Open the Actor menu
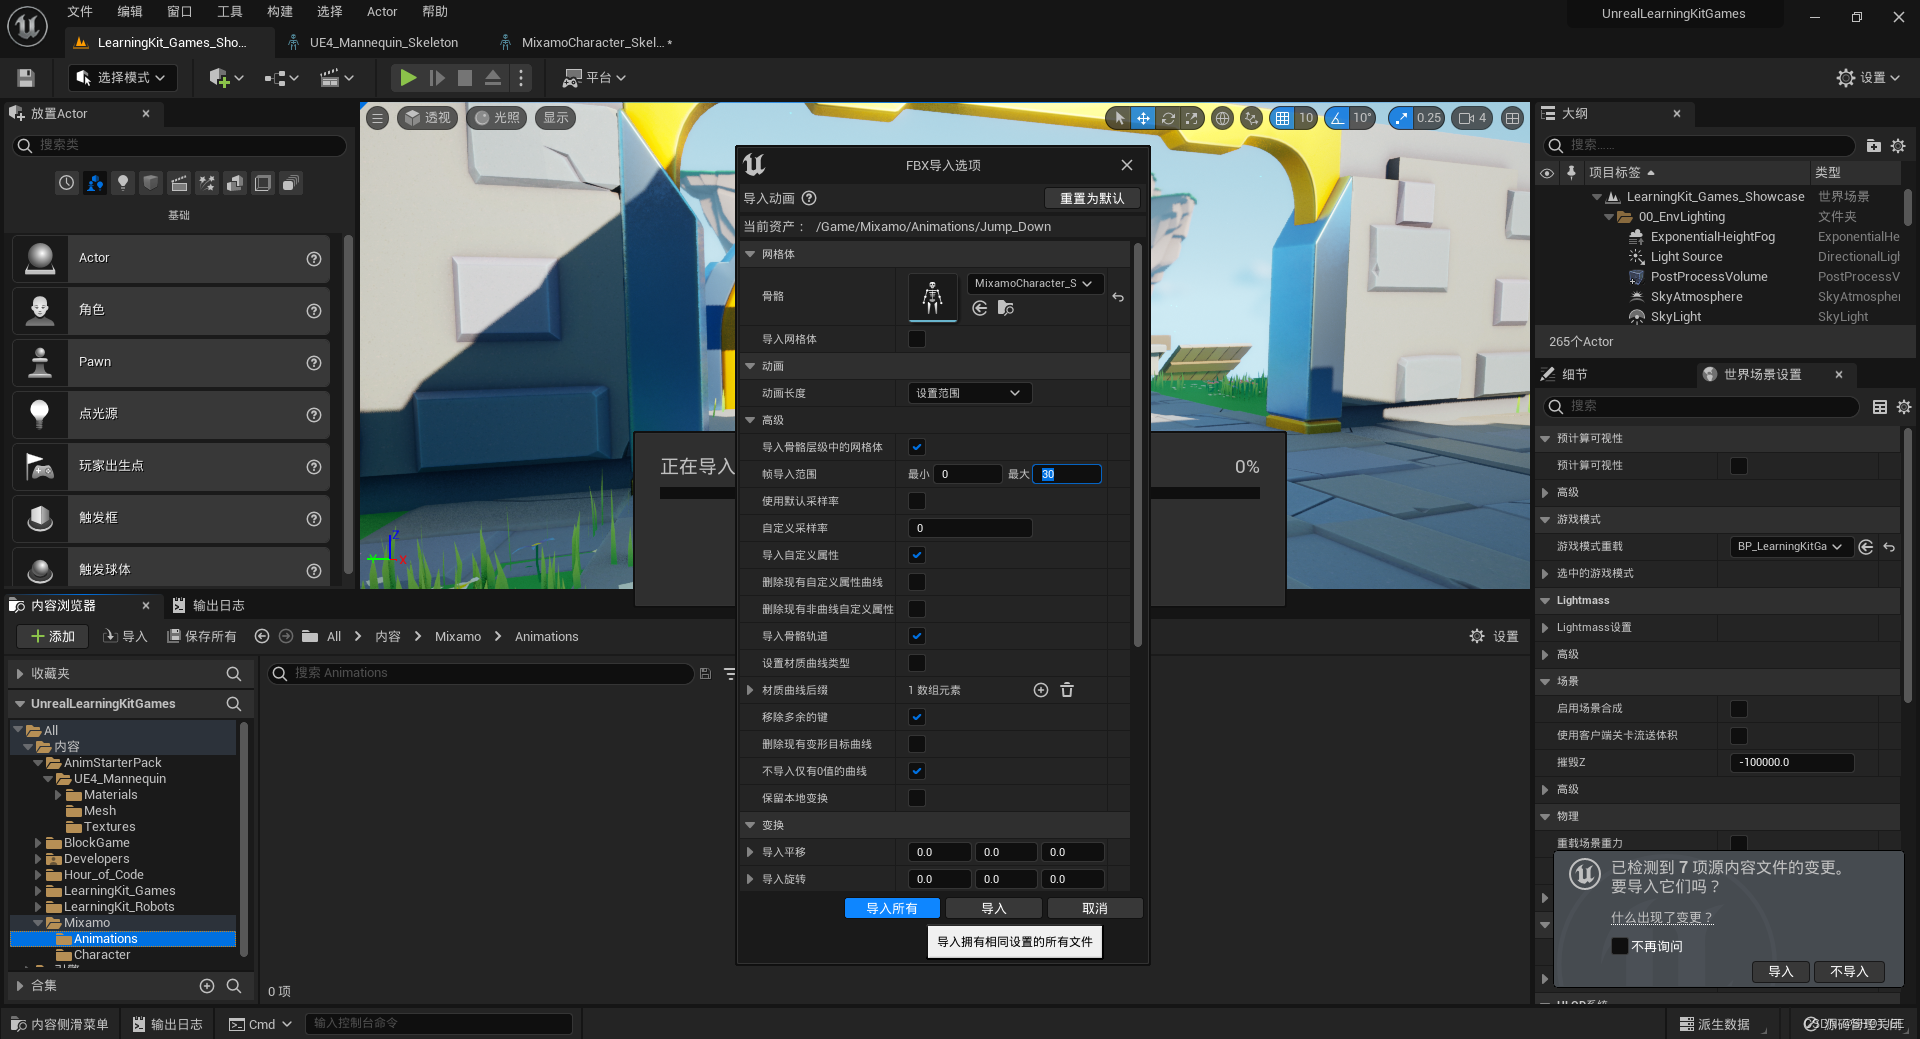This screenshot has height=1039, width=1920. (x=382, y=12)
